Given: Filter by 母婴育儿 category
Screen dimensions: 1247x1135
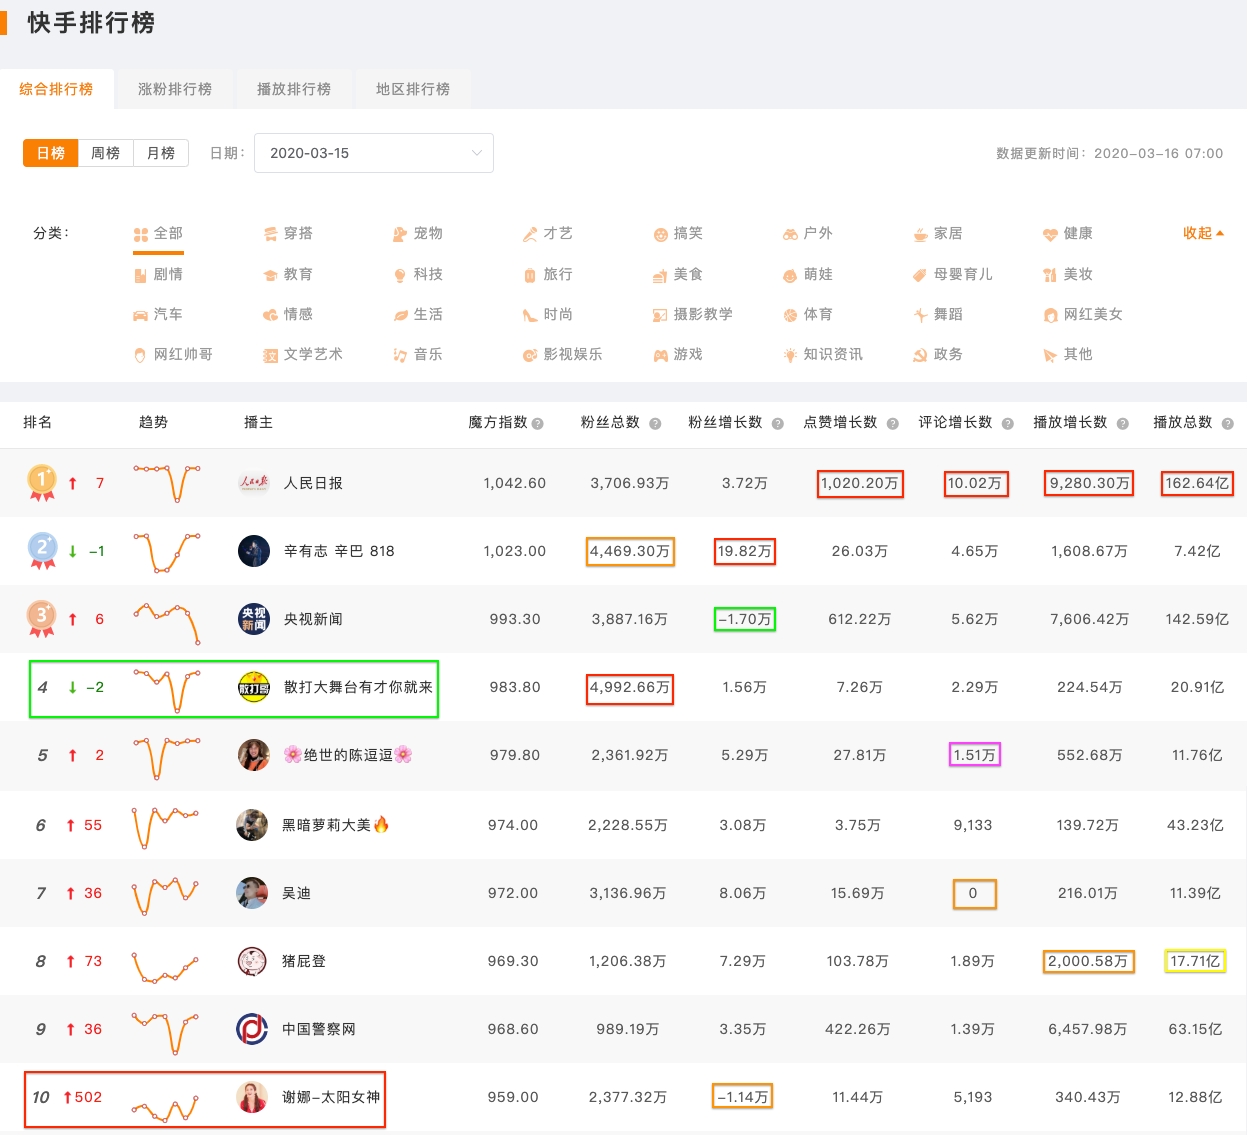Looking at the screenshot, I should point(953,274).
